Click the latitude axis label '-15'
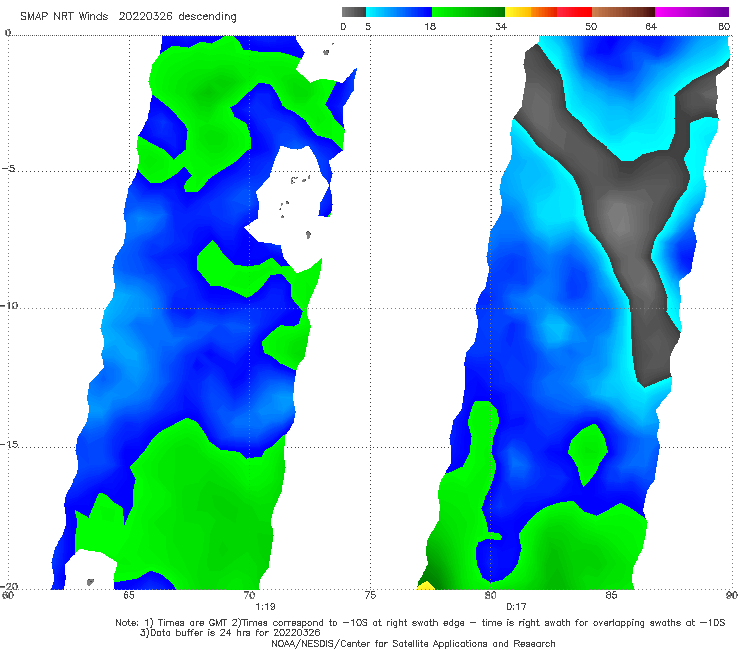Viewport: 740px width, 650px height. 9,444
